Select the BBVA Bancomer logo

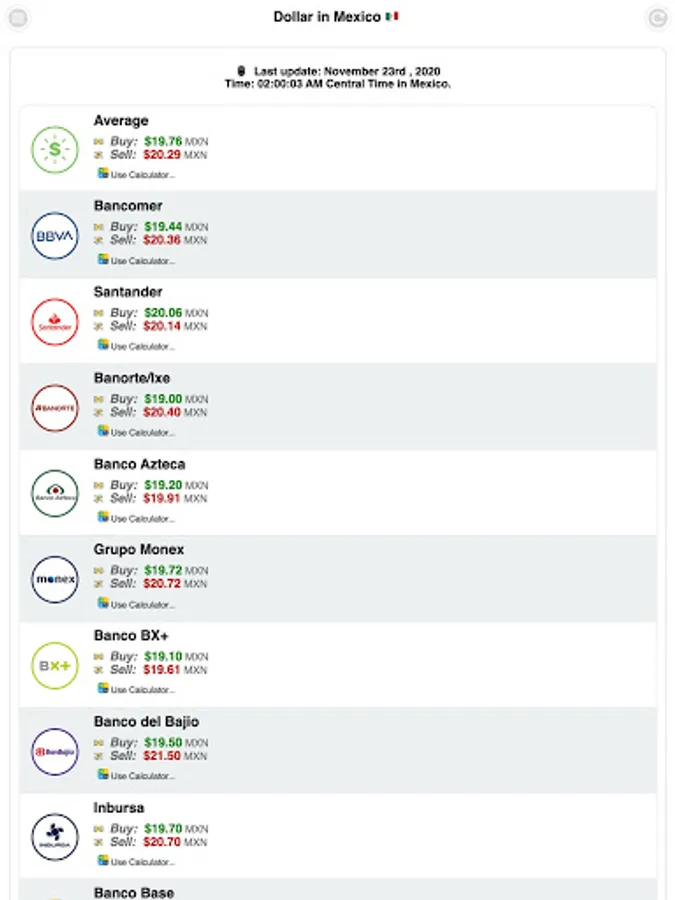(54, 236)
